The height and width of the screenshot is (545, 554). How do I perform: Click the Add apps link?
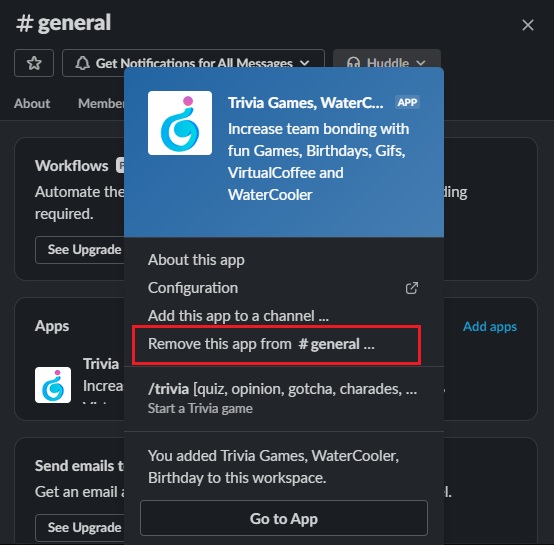[490, 326]
